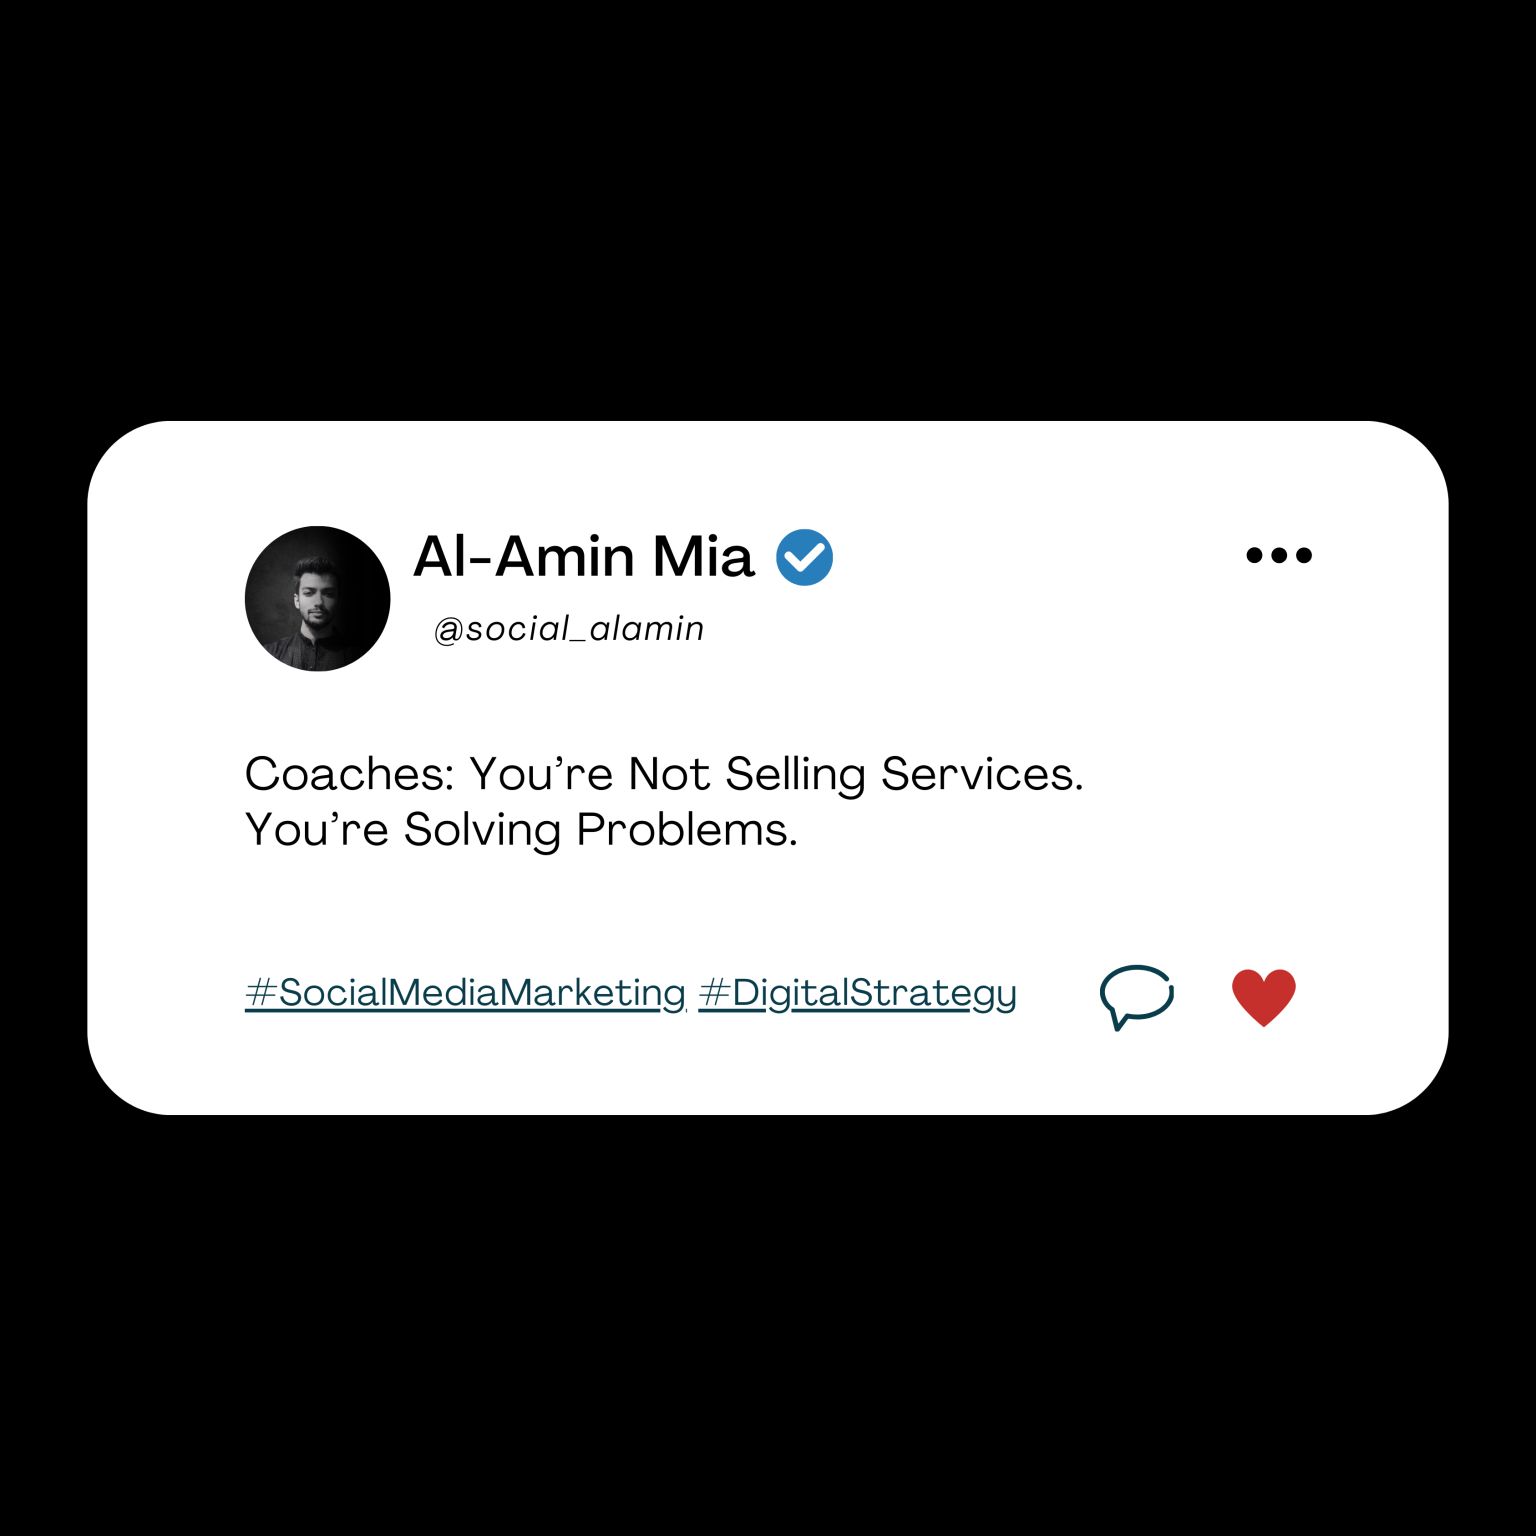Open Al-Amin Mia's profile name
This screenshot has height=1536, width=1536.
[583, 556]
